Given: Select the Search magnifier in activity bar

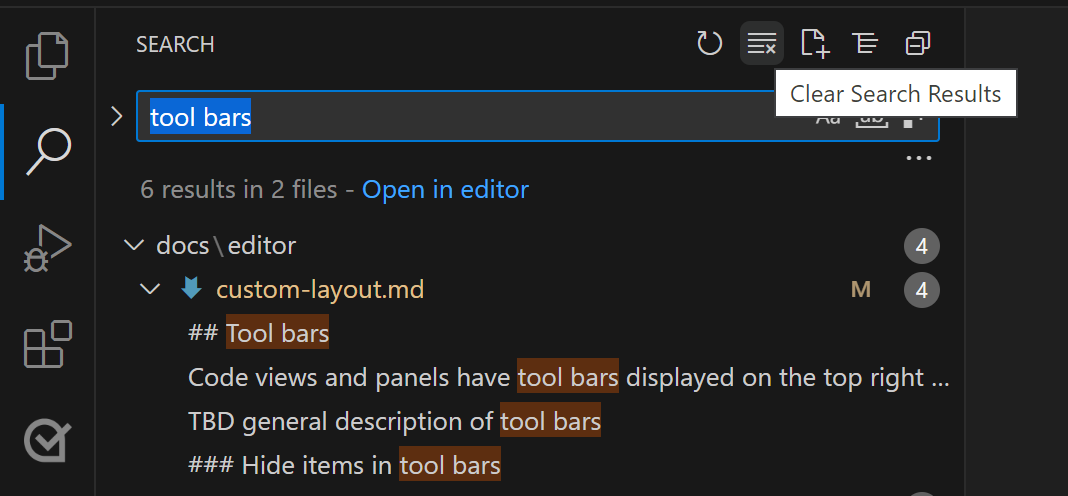Looking at the screenshot, I should pos(47,151).
